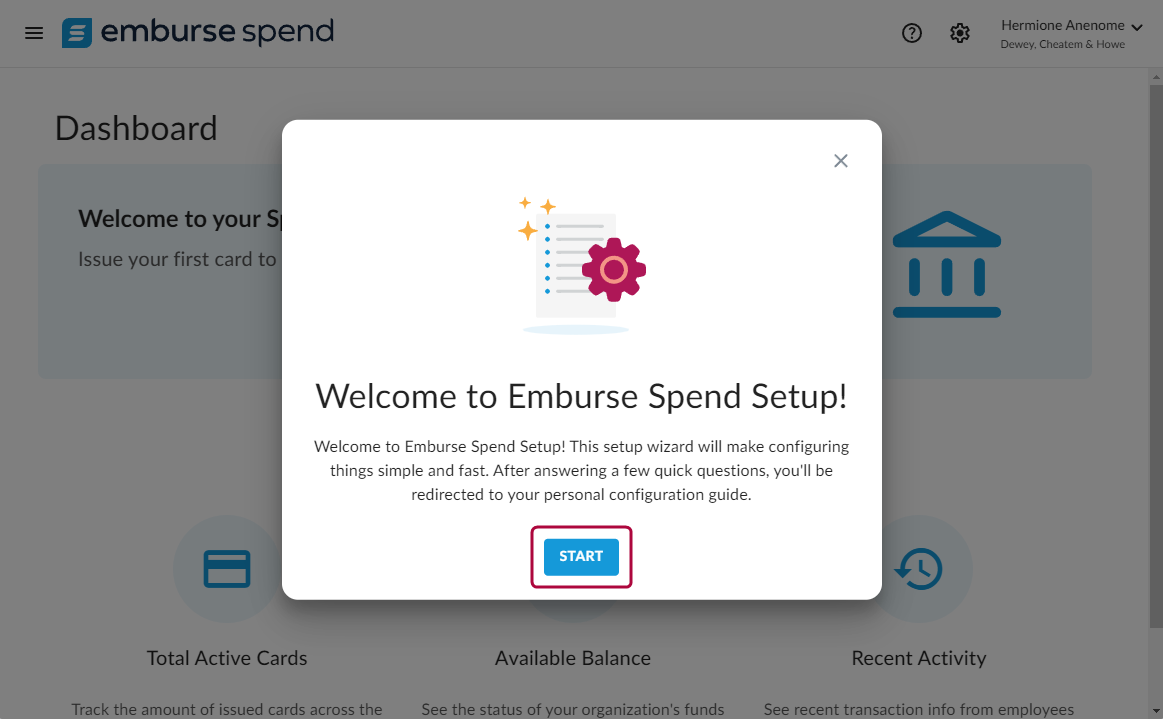The image size is (1163, 719).
Task: Open the hamburger navigation menu
Action: coord(34,33)
